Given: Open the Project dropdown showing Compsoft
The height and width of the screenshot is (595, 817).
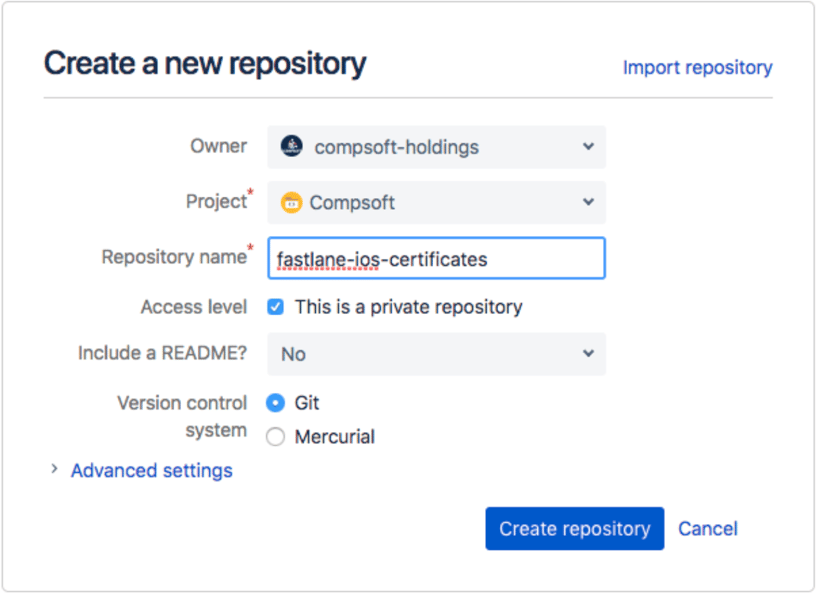Looking at the screenshot, I should tap(436, 203).
